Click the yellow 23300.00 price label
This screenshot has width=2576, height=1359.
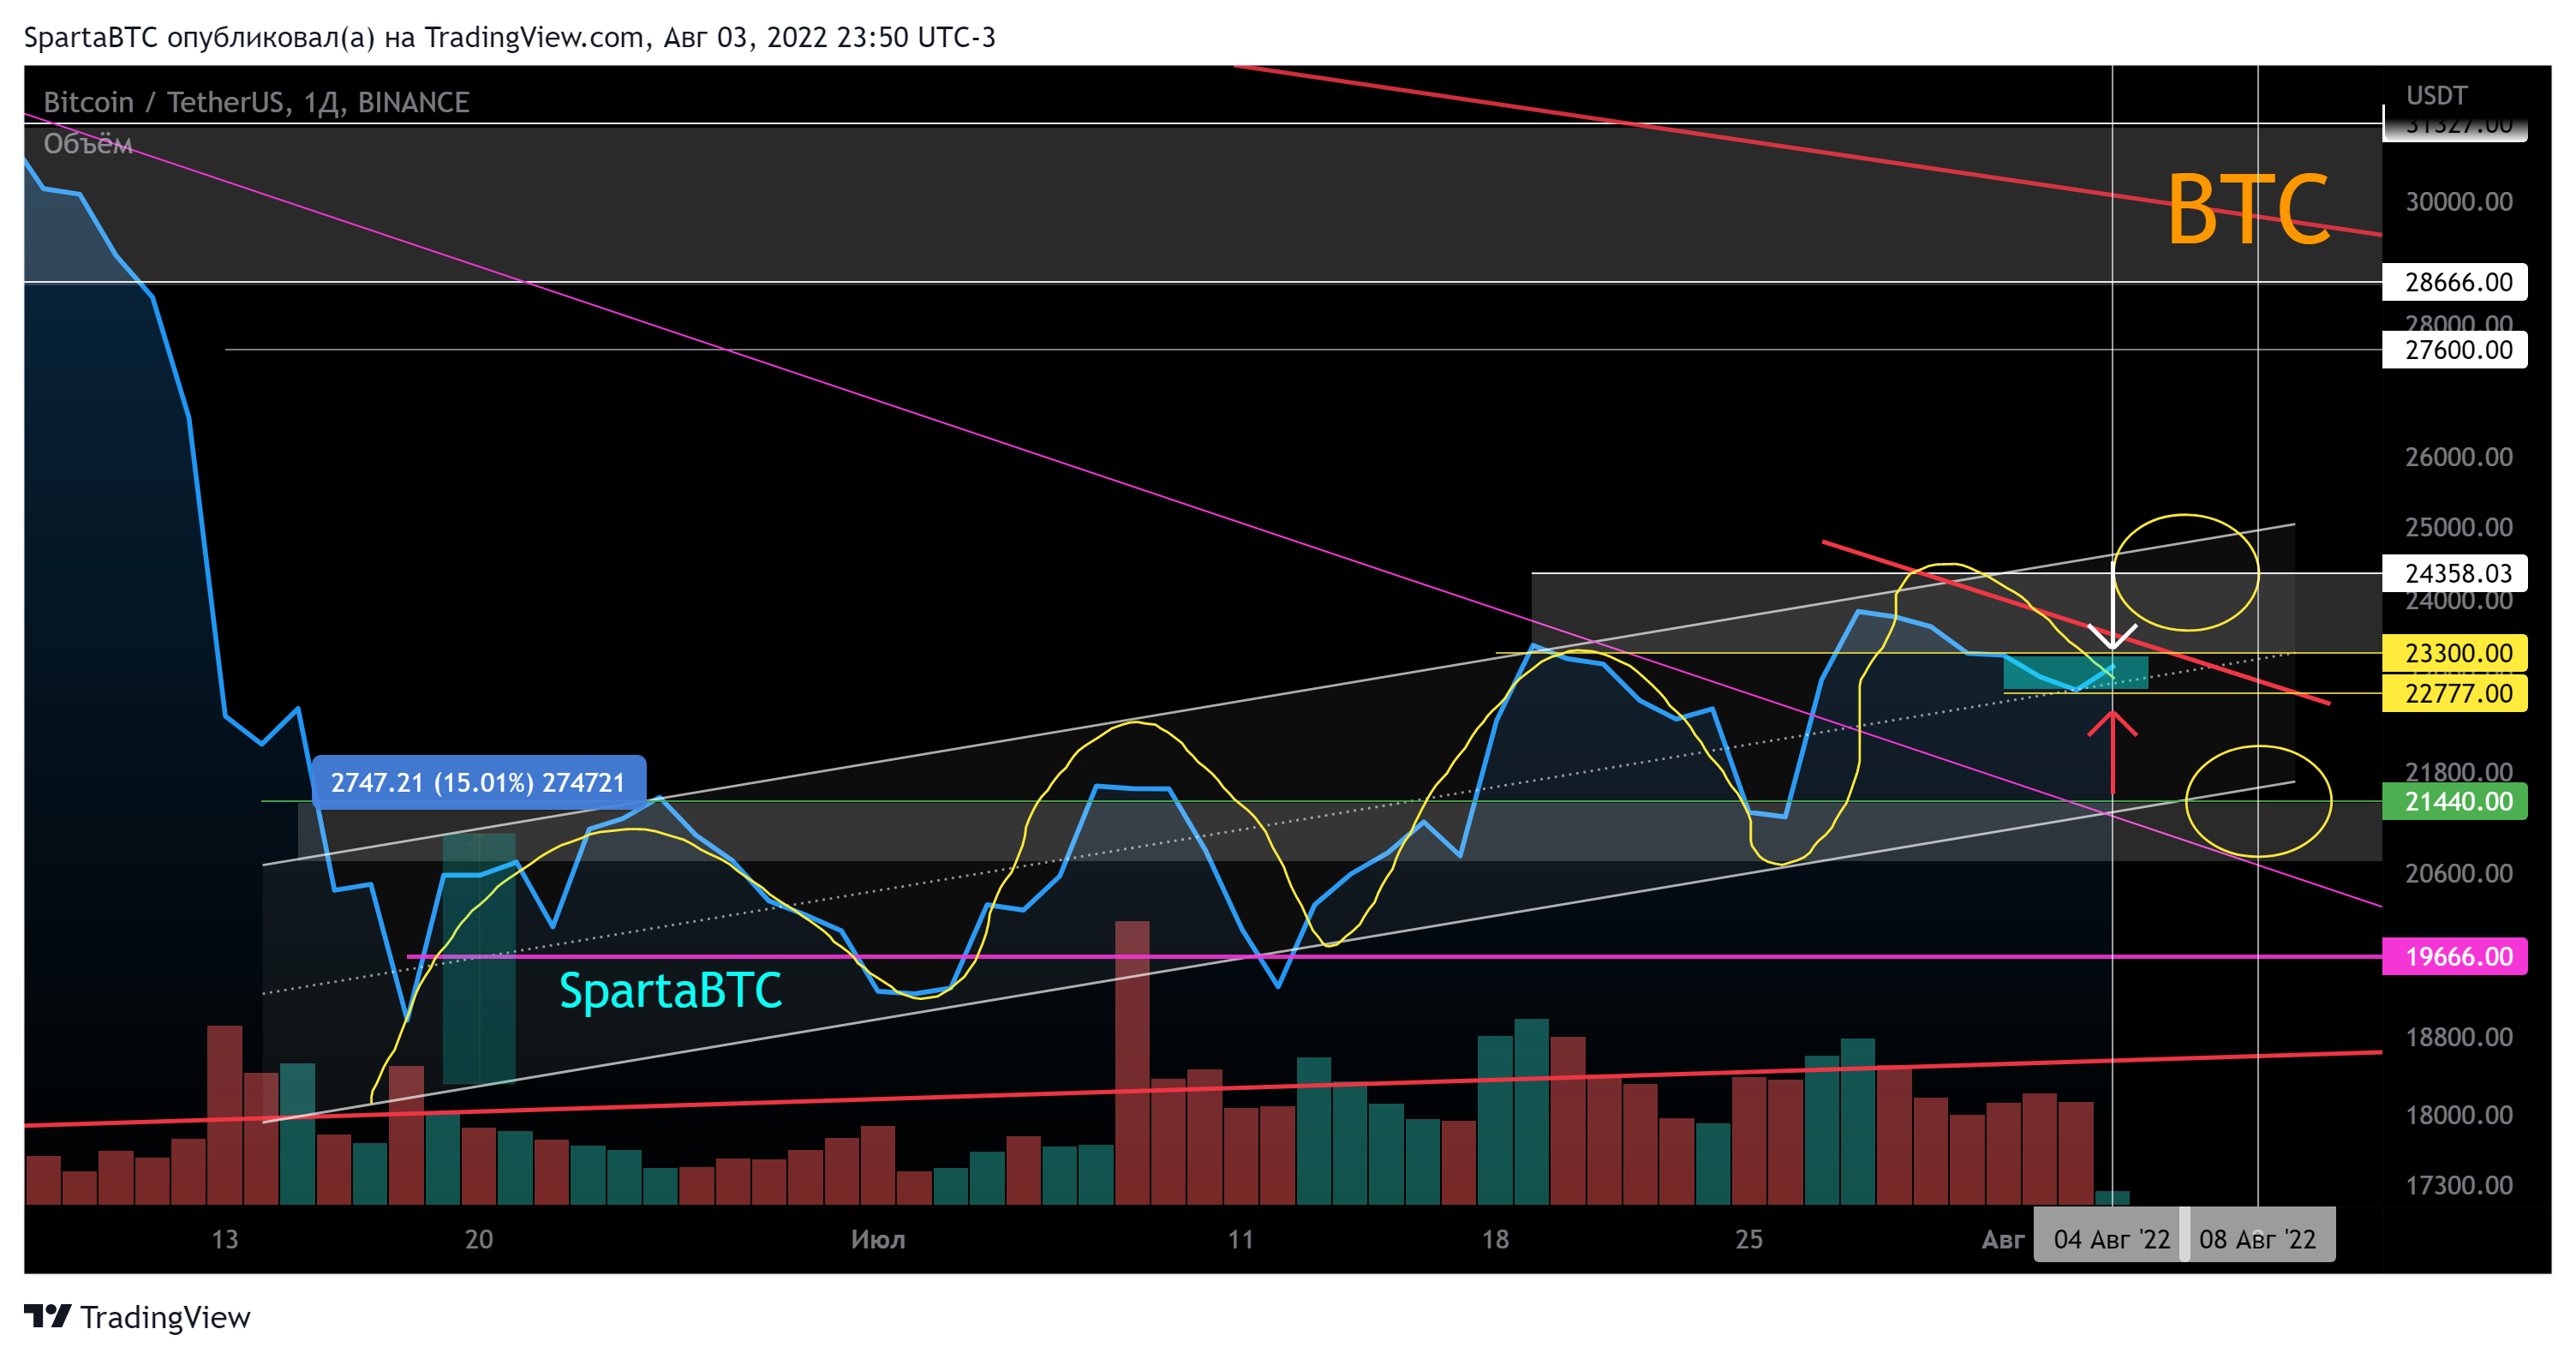[x=2454, y=653]
